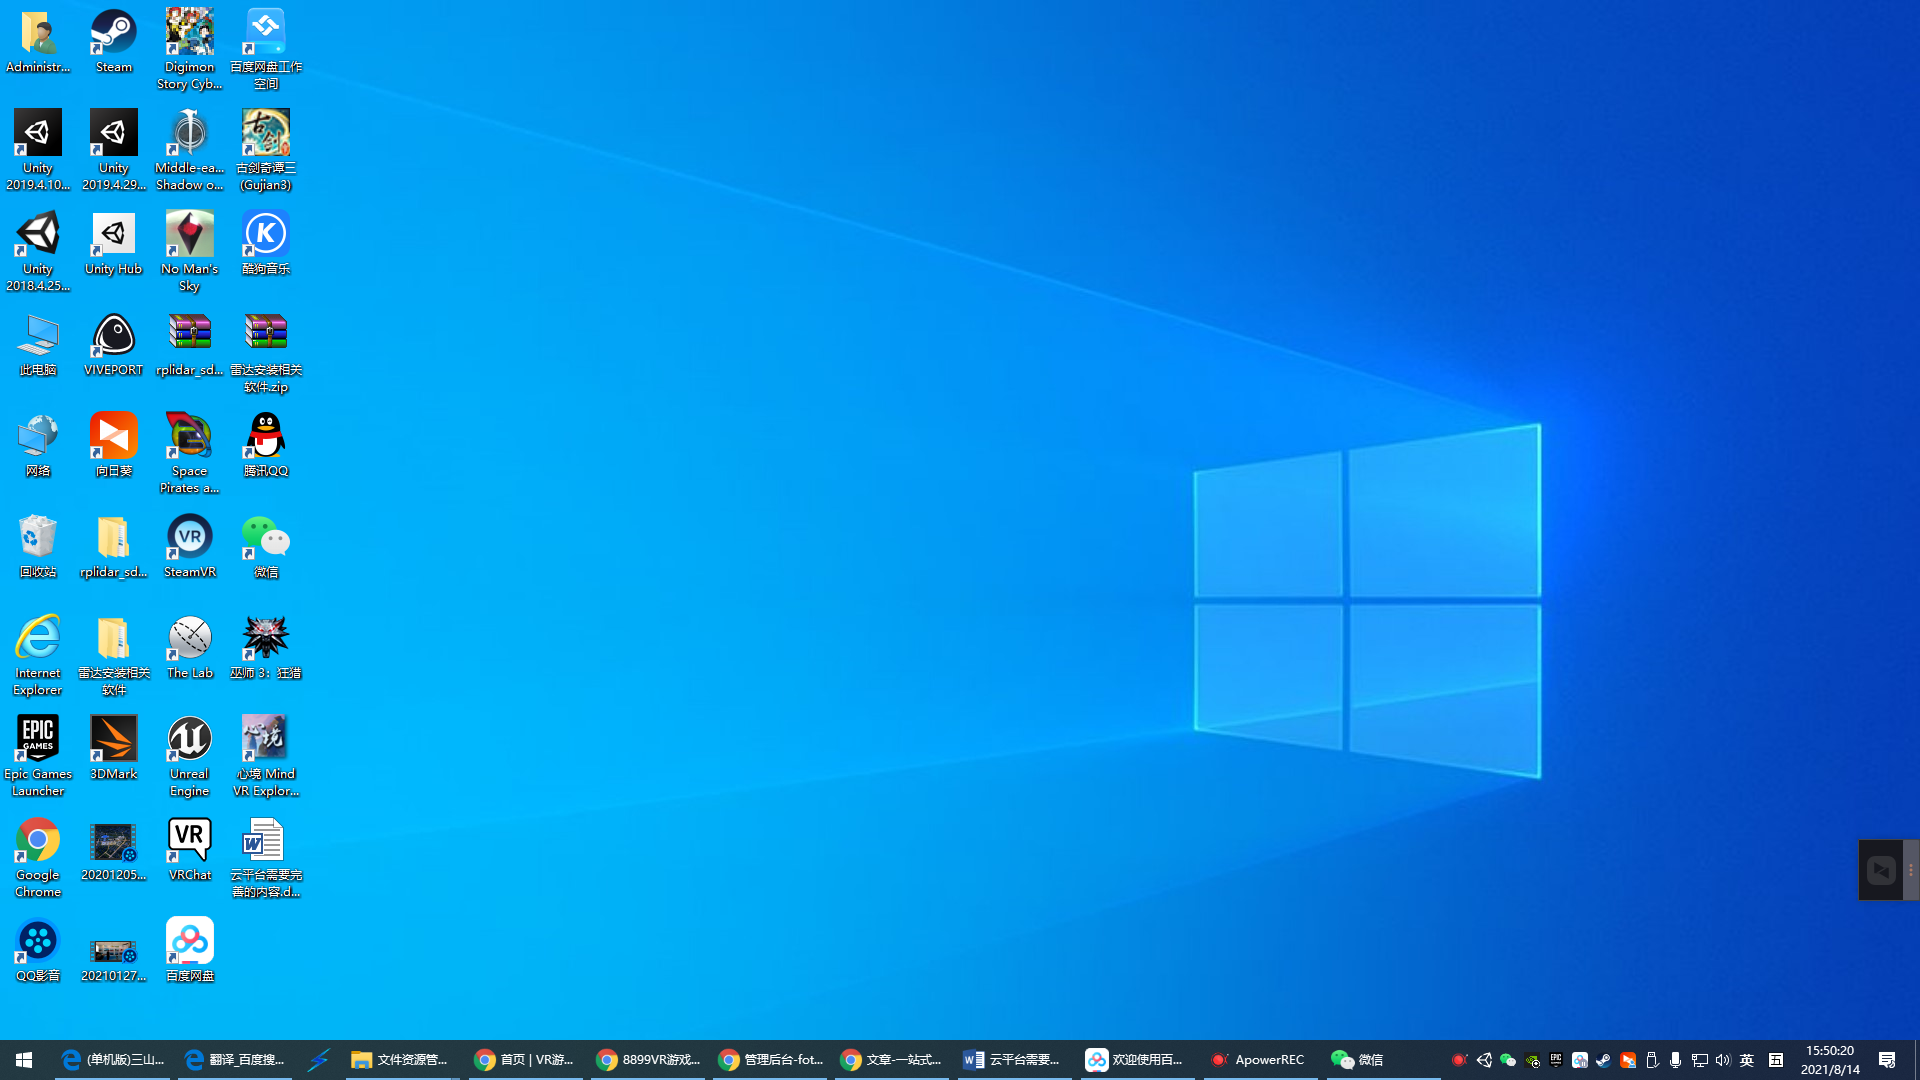Select 雷达安装相关软件.zip archive

pos(265,353)
